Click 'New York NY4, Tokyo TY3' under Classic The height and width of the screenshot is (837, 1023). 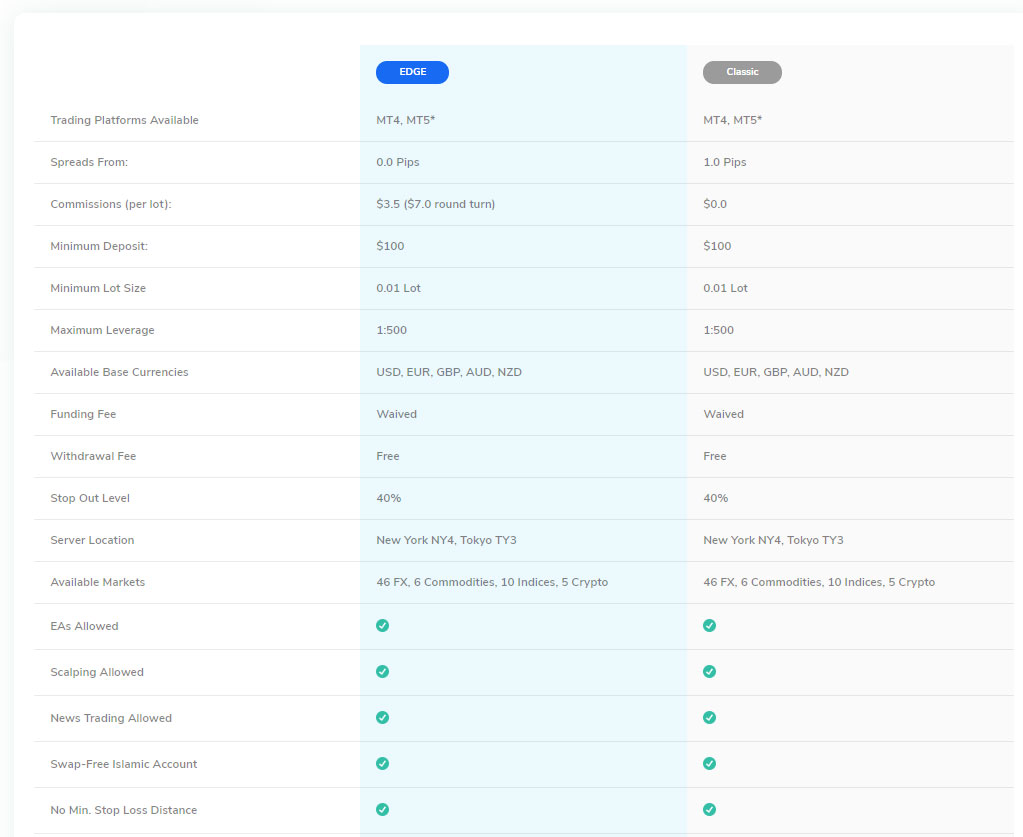click(773, 540)
